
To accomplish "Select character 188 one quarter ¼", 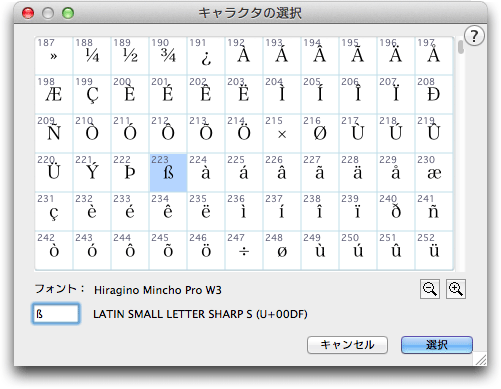I will [92, 56].
